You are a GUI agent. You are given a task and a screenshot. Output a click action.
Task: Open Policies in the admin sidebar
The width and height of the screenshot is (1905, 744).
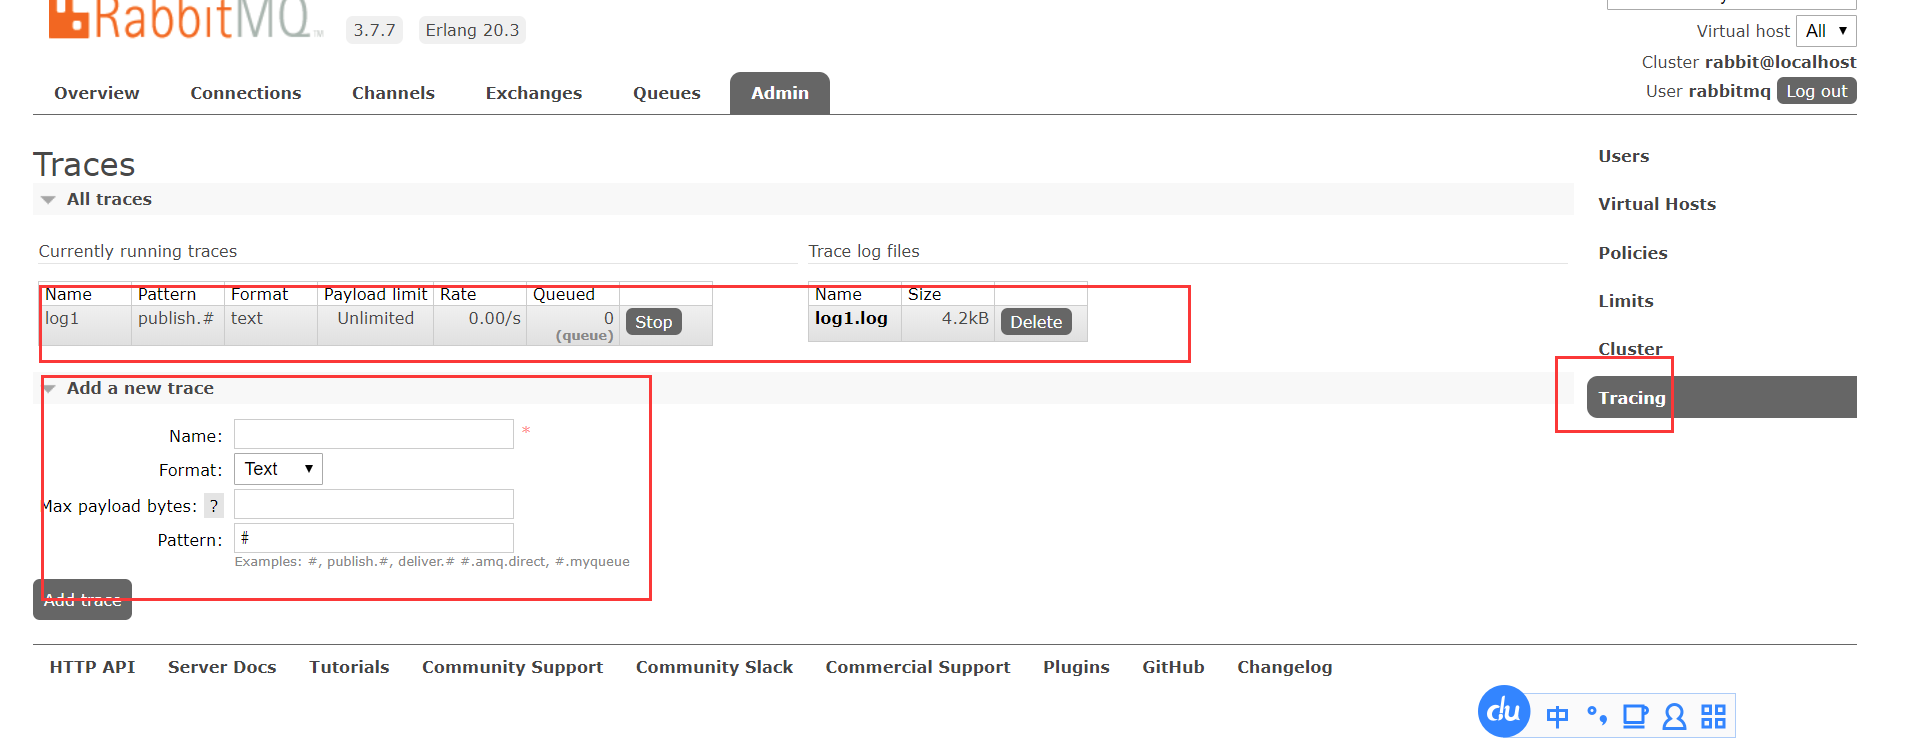1633,253
